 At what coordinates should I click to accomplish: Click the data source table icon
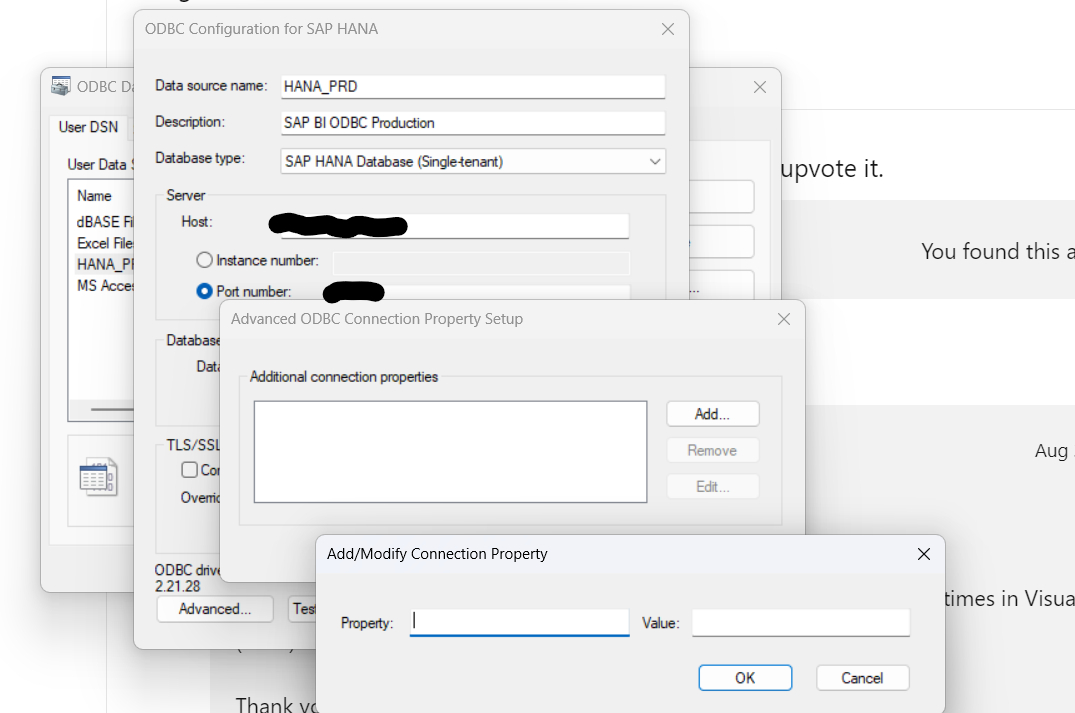click(x=98, y=477)
